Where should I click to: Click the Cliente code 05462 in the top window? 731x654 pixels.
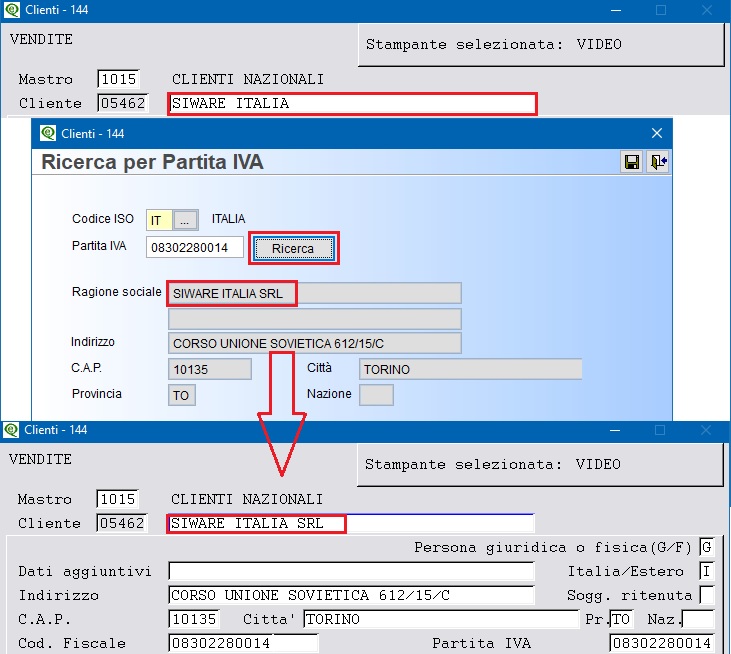coord(123,103)
